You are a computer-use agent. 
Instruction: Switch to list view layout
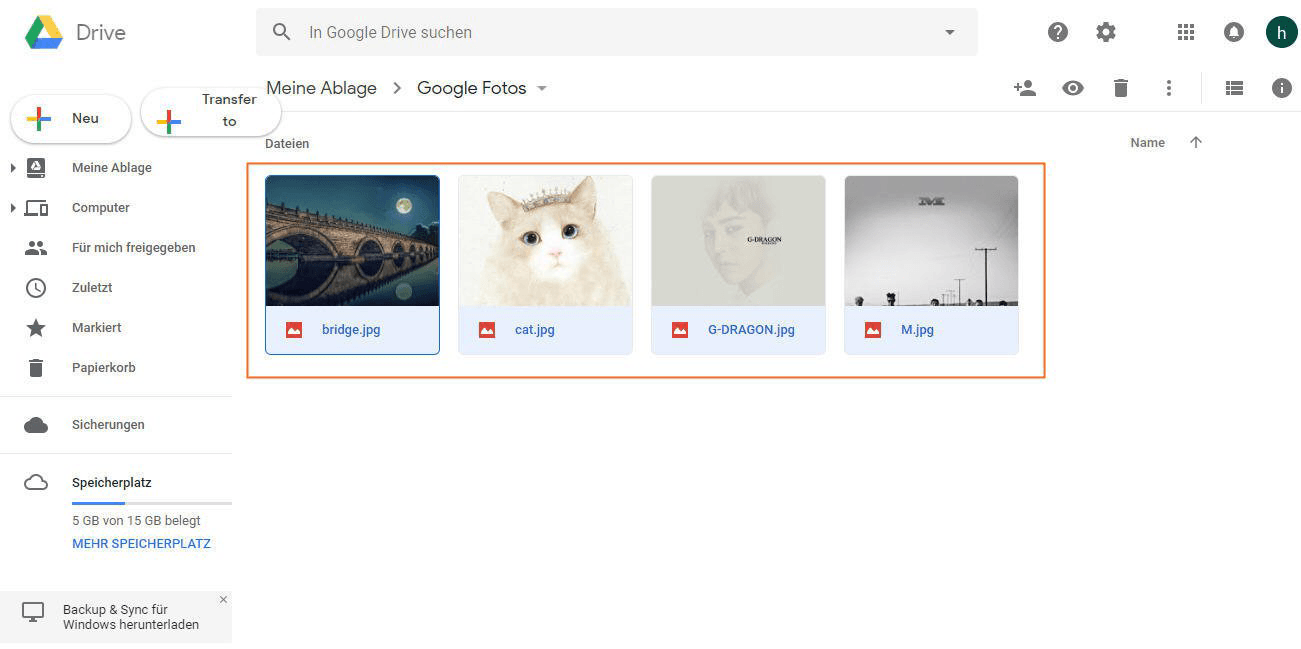1234,88
